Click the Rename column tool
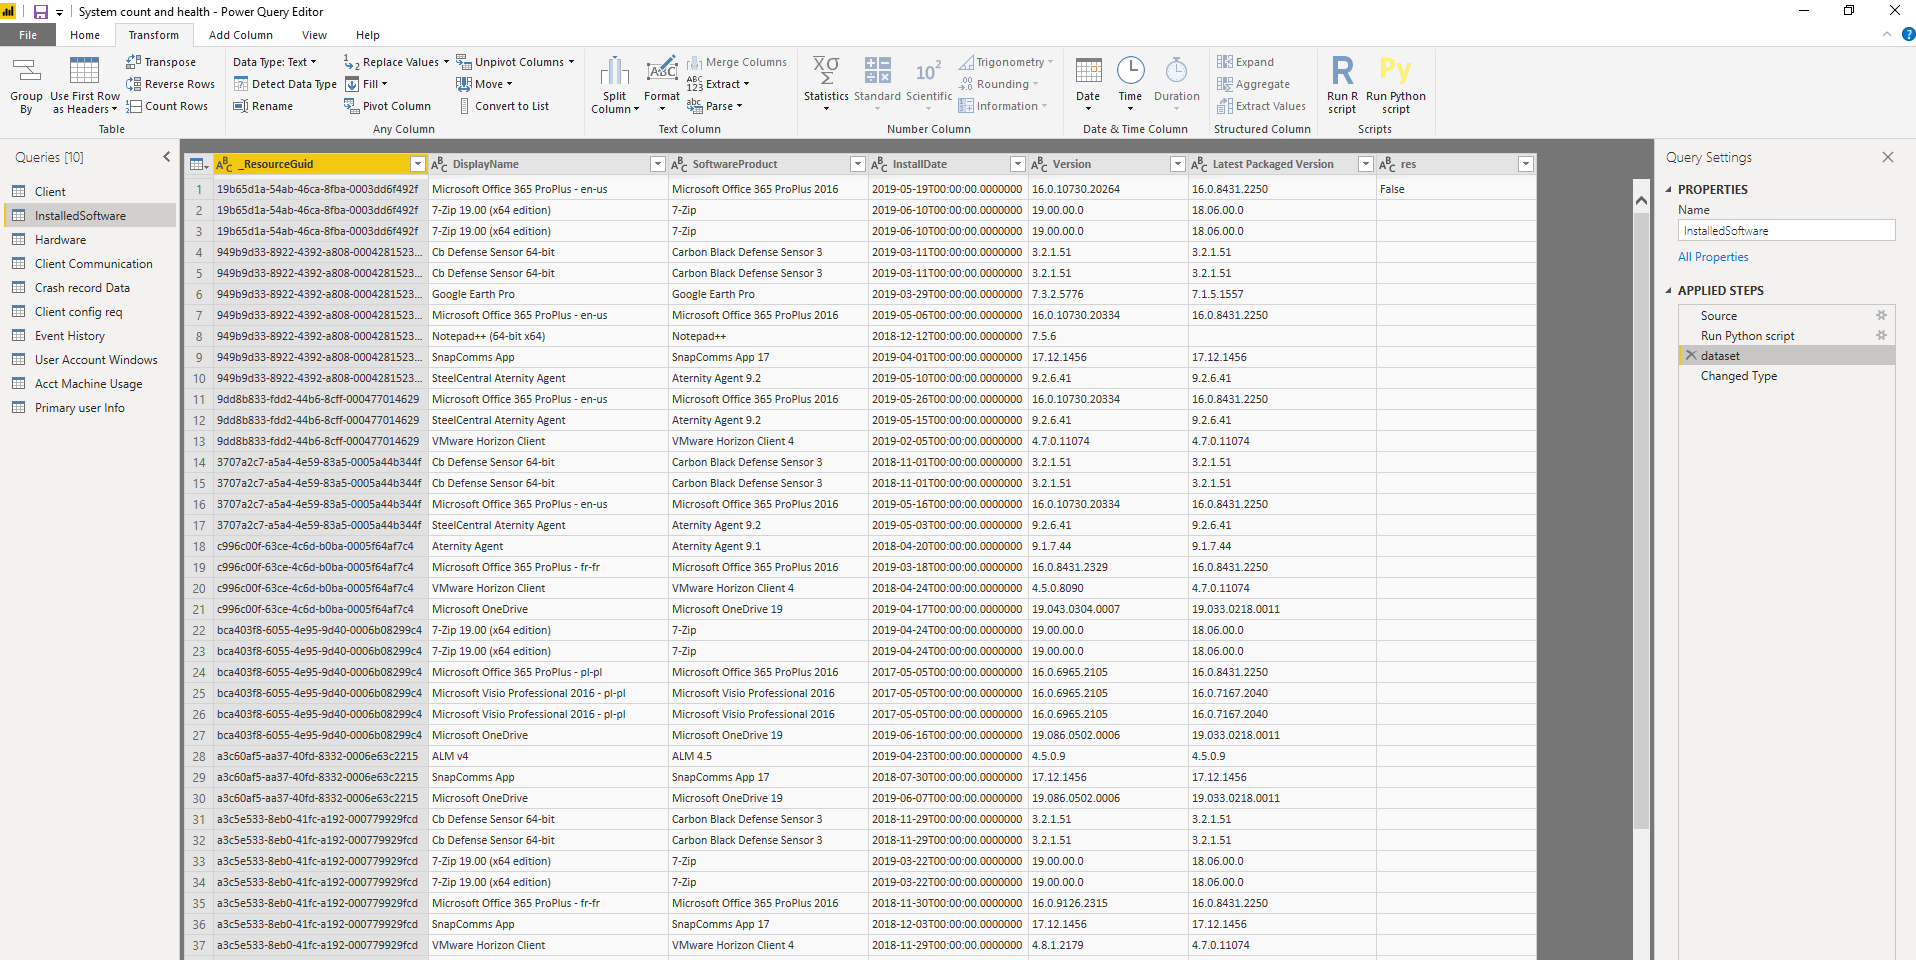This screenshot has height=960, width=1916. (x=263, y=106)
